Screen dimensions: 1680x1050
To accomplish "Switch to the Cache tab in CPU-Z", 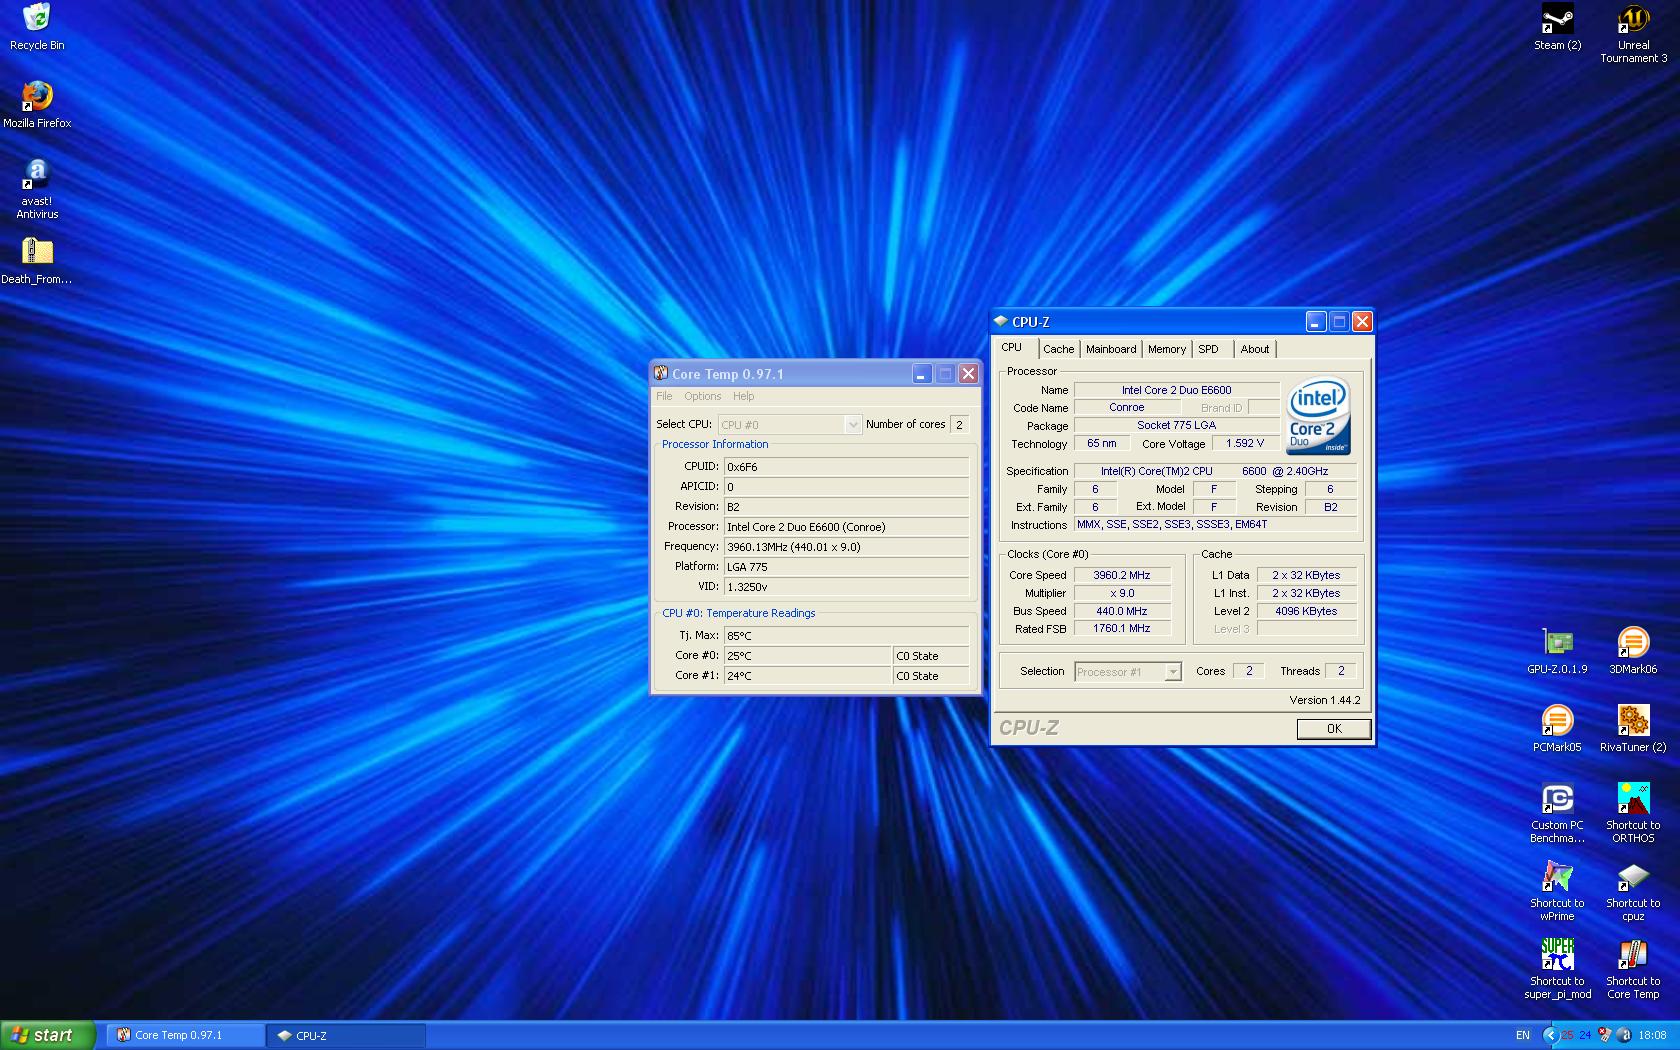I will (1058, 349).
